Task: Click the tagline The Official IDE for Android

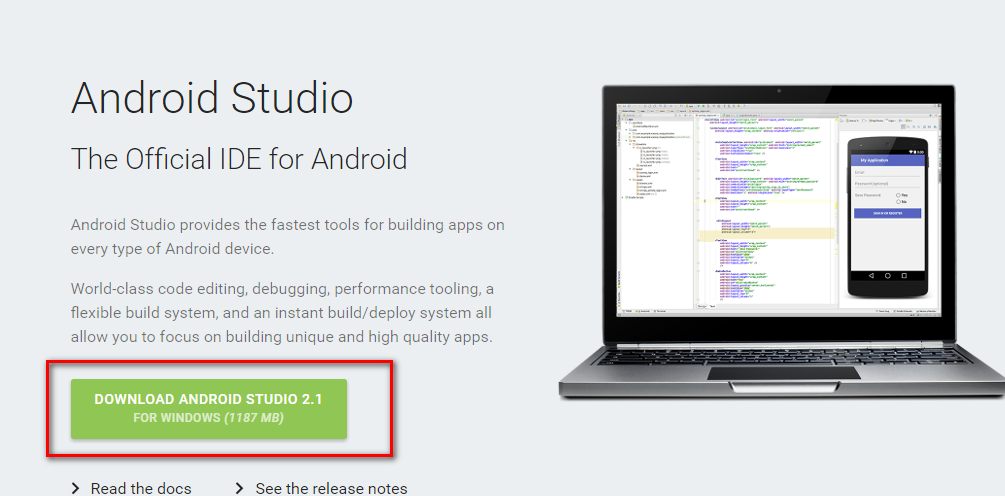Action: [x=239, y=159]
